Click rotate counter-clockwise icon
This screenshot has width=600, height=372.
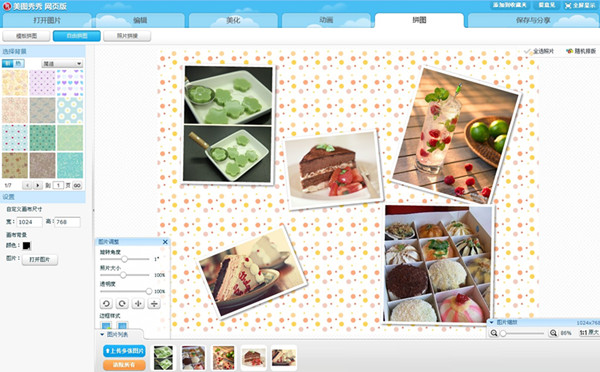tap(106, 303)
